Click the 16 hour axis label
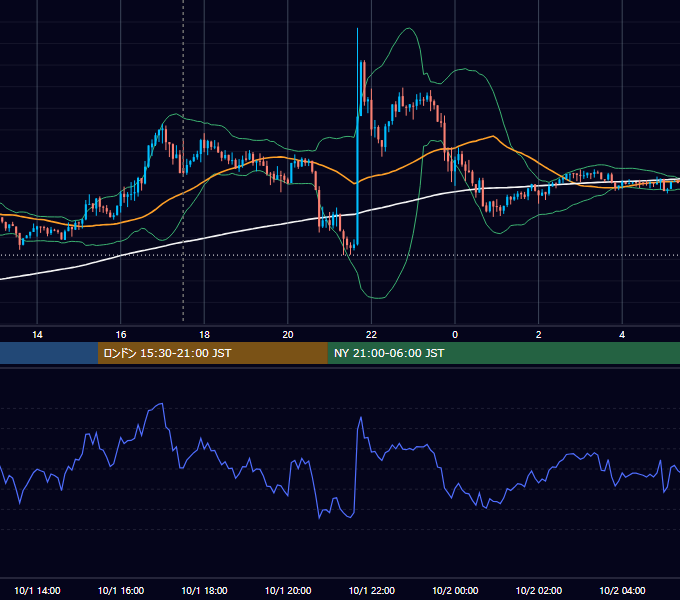680x600 pixels. [x=121, y=335]
